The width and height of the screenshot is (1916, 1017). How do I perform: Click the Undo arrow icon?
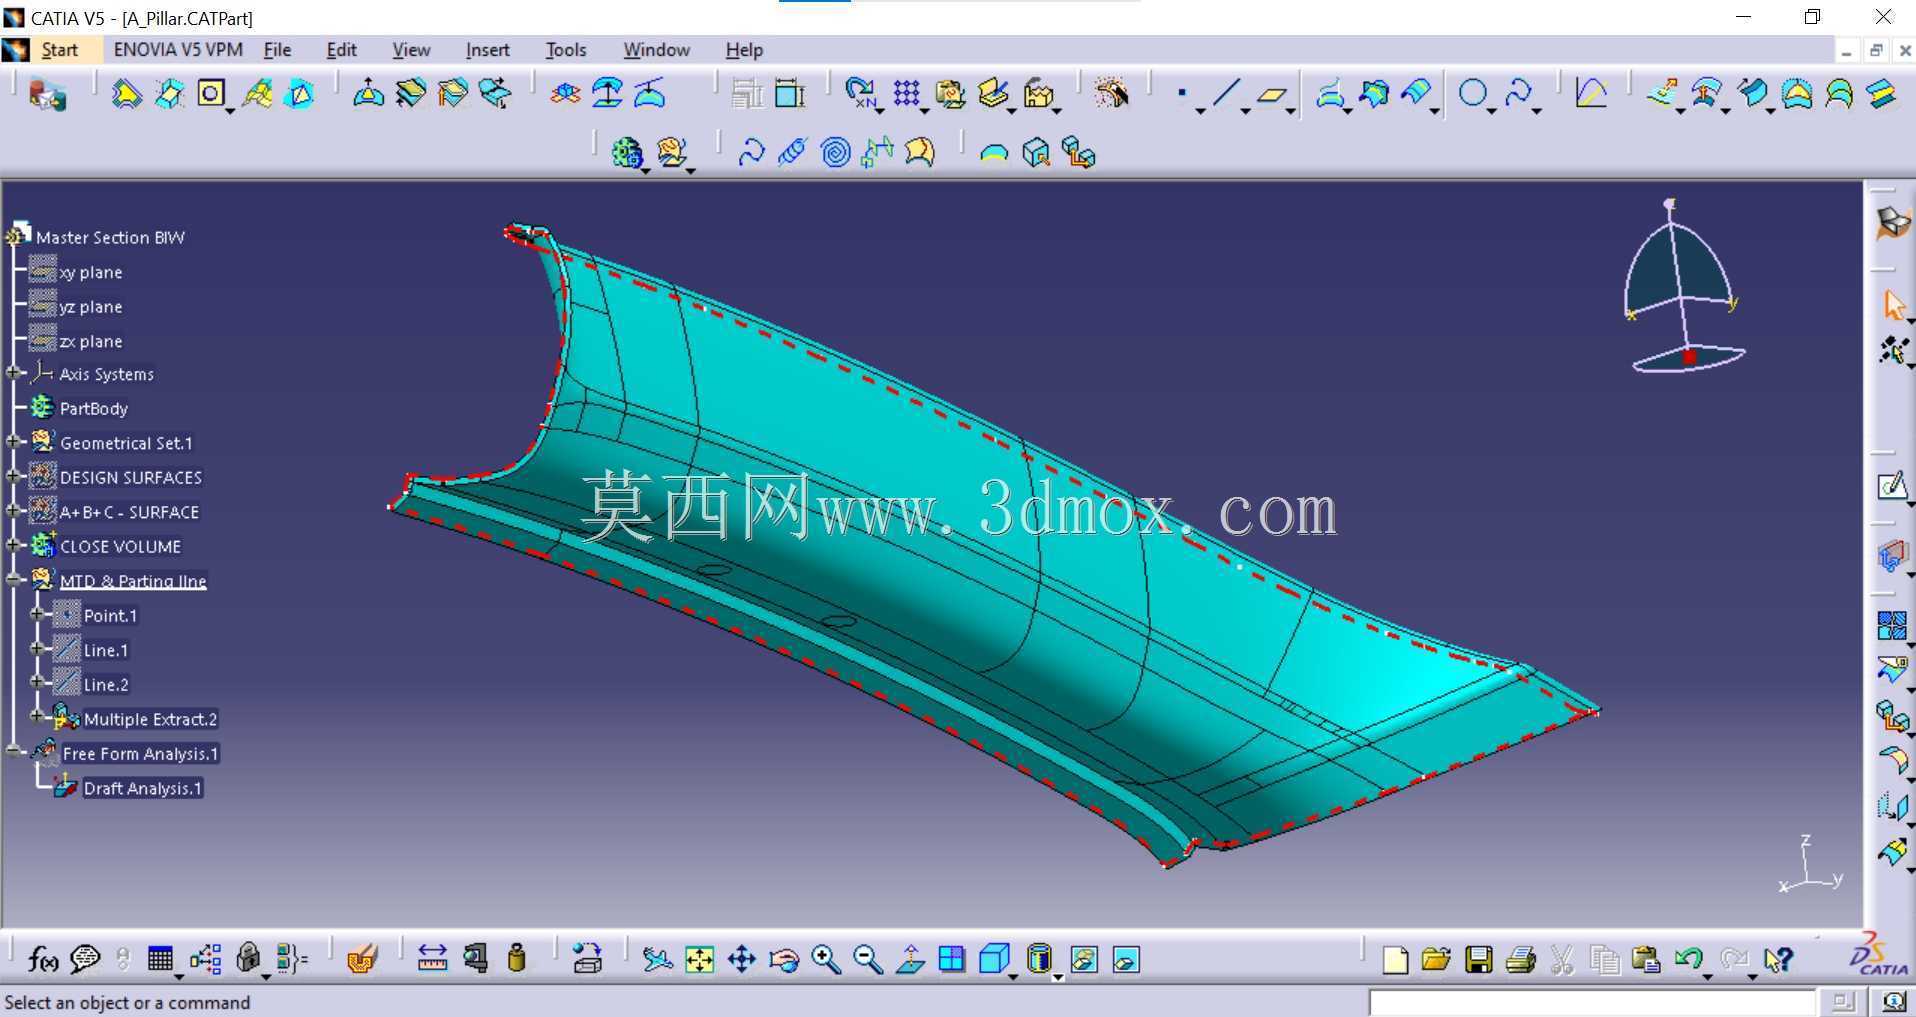coord(1688,960)
